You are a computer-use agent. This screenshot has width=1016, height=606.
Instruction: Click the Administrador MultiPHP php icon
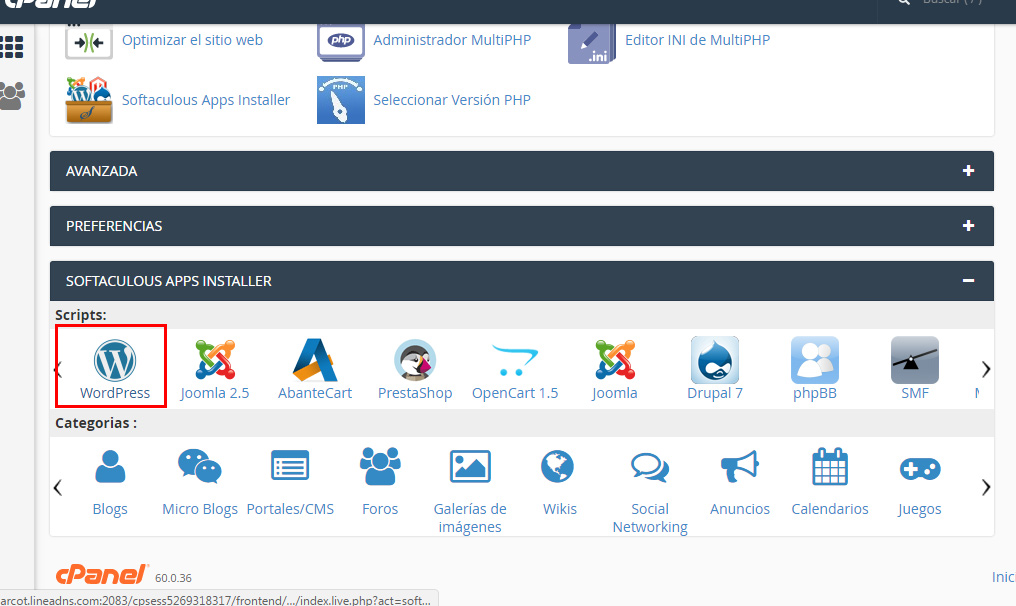(x=341, y=43)
